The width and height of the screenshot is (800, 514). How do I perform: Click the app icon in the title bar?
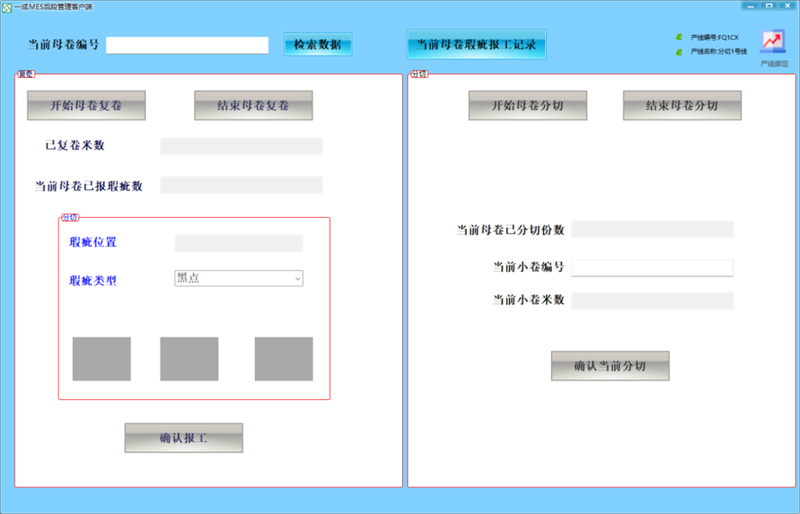7,6
